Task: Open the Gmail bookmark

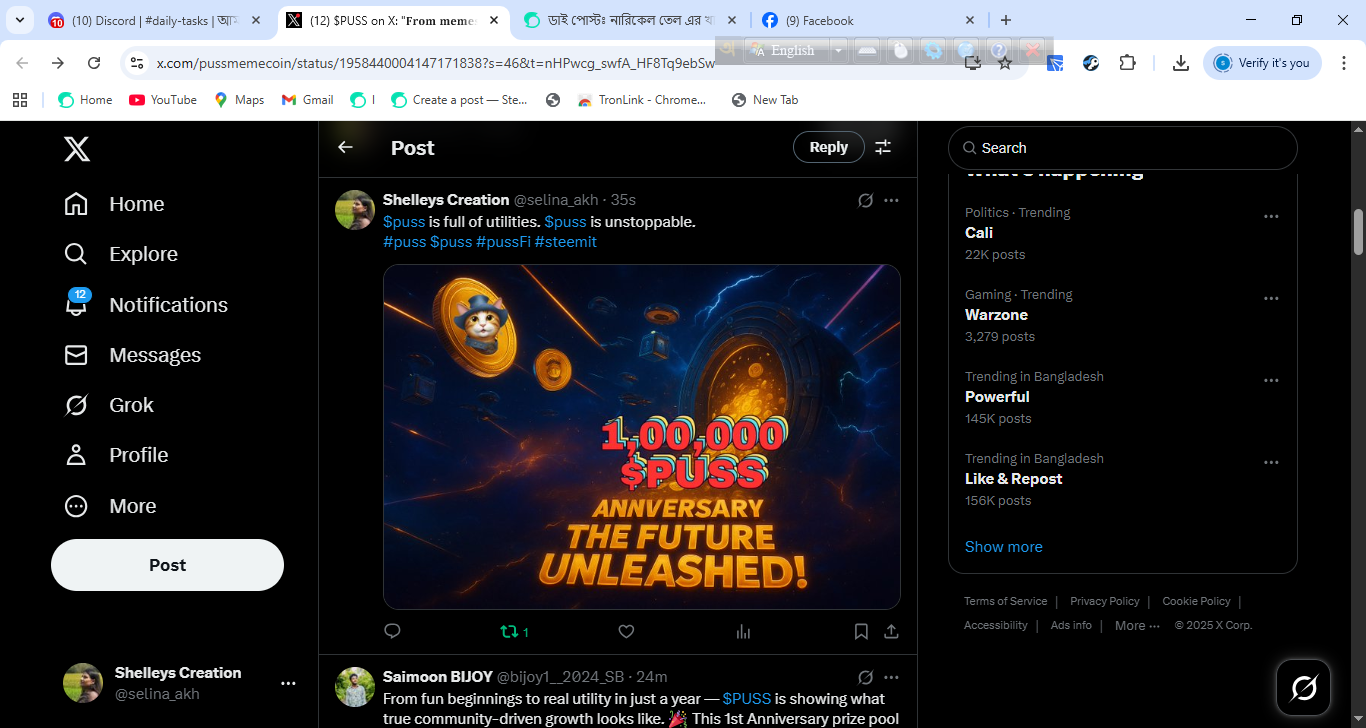Action: pos(308,100)
